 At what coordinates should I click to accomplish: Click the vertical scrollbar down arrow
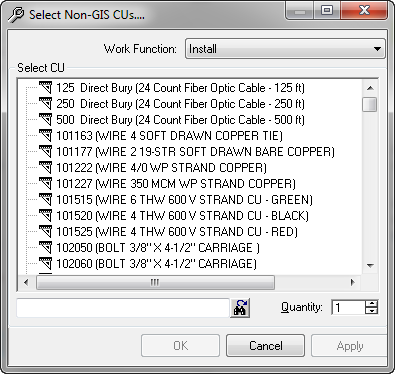(370, 266)
